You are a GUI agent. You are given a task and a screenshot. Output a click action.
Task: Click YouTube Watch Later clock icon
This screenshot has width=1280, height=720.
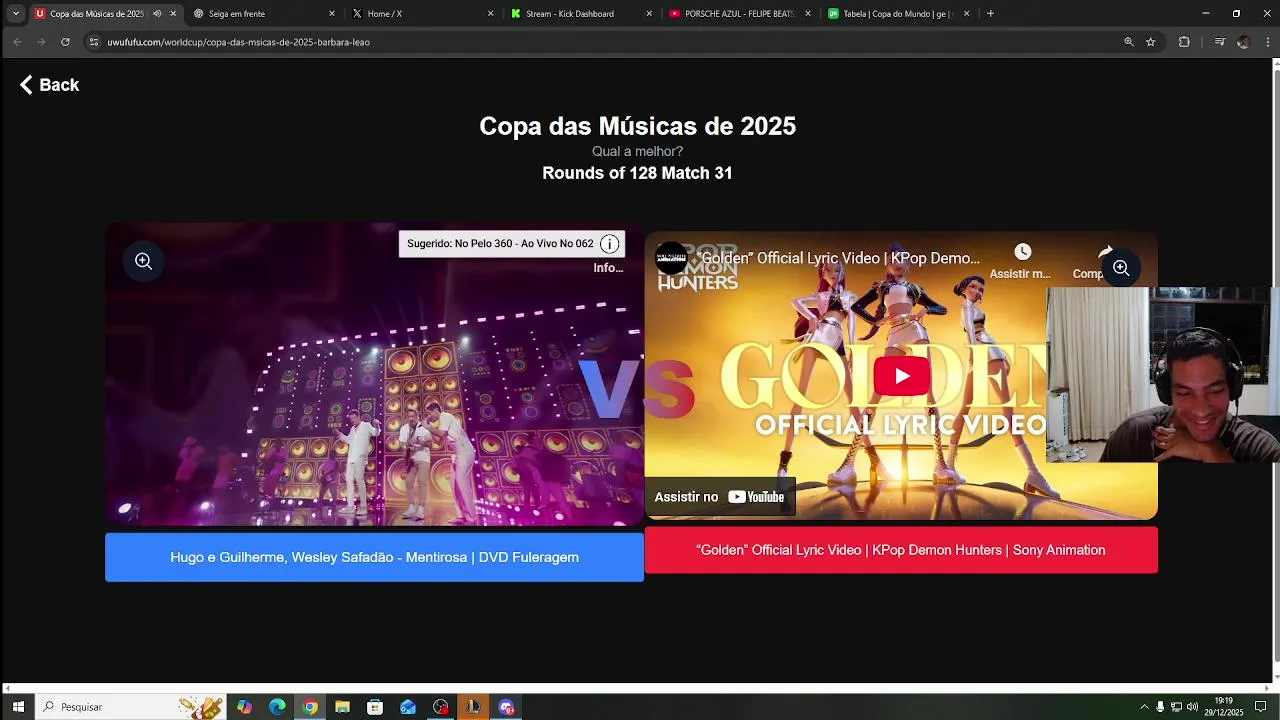[x=1022, y=252]
